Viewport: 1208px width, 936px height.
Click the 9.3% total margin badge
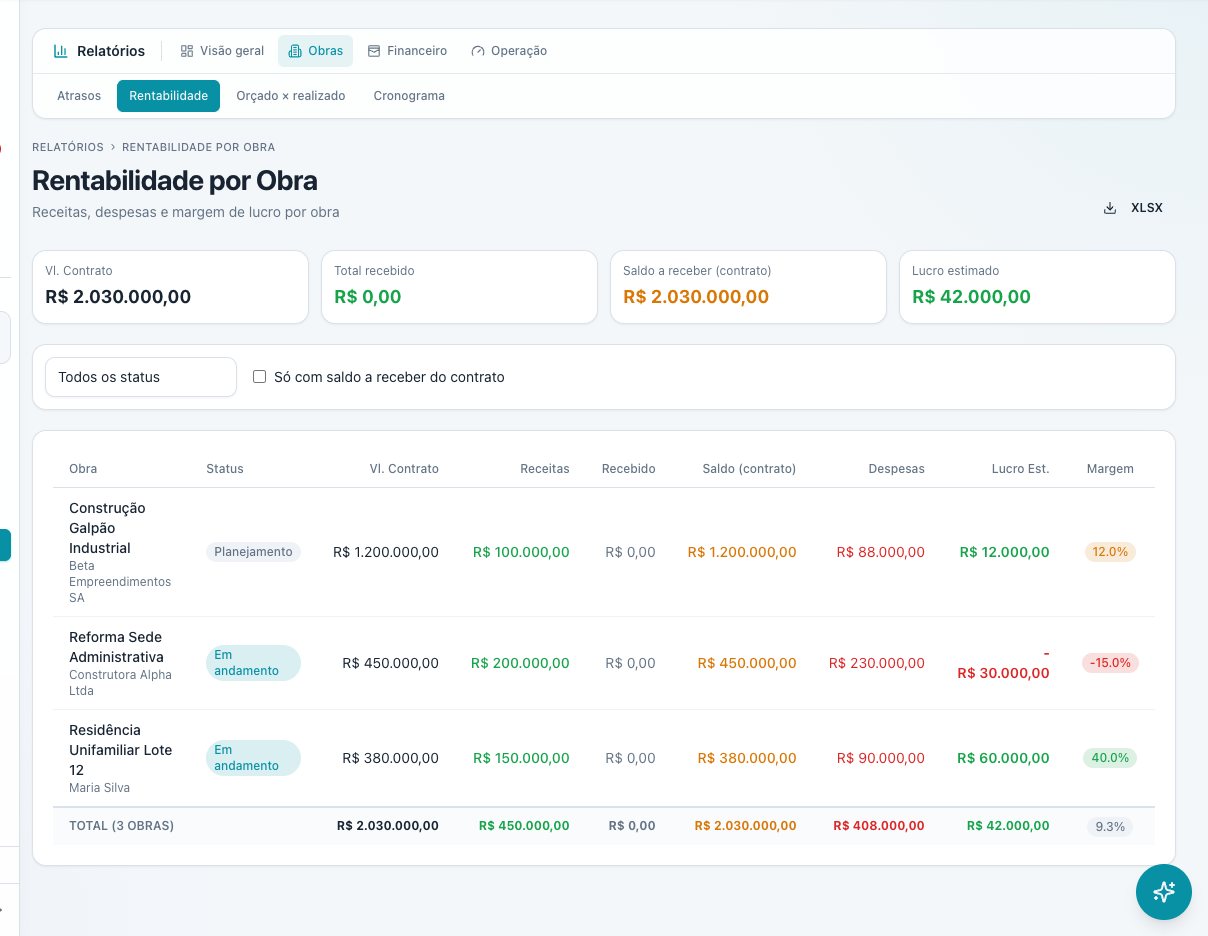1110,827
